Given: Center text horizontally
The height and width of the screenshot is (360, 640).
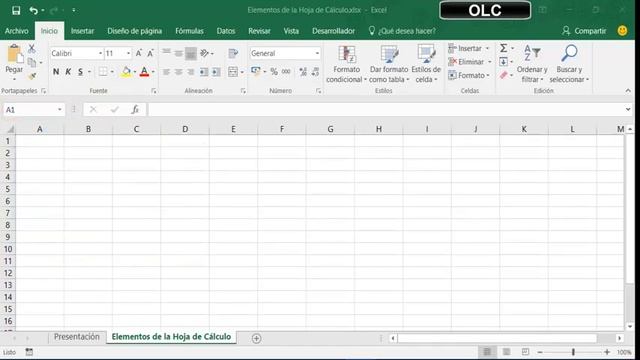Looking at the screenshot, I should pos(178,72).
